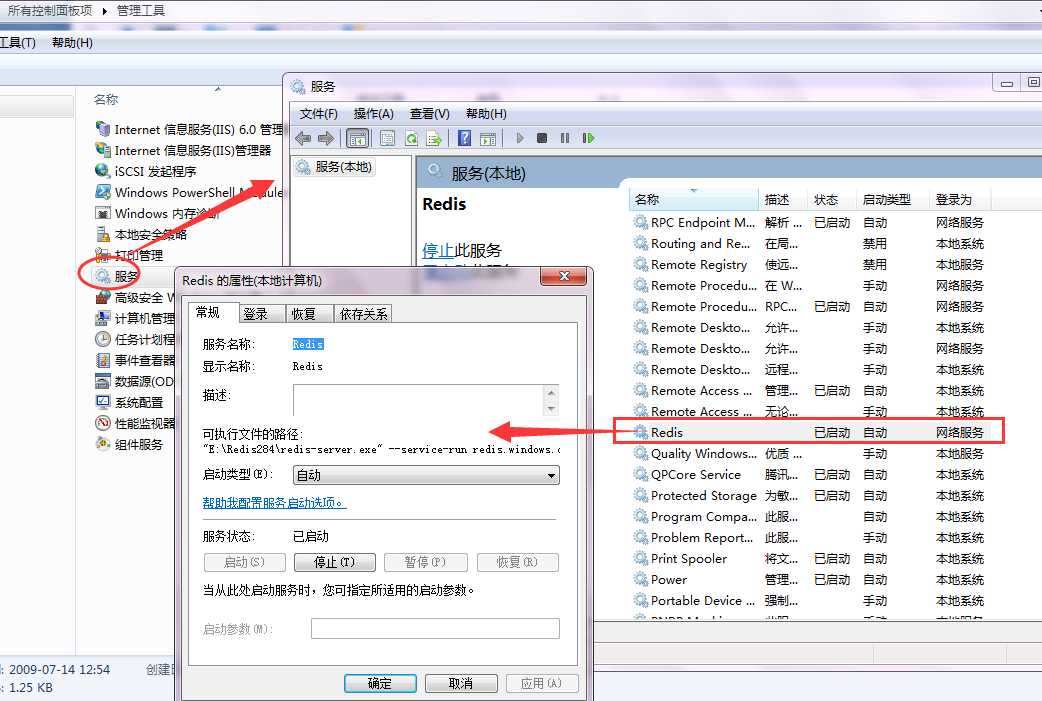
Task: Click the Start service play icon
Action: tap(520, 138)
